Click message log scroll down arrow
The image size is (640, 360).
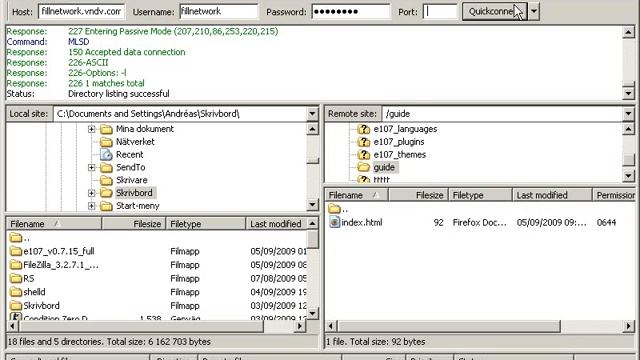(x=629, y=93)
